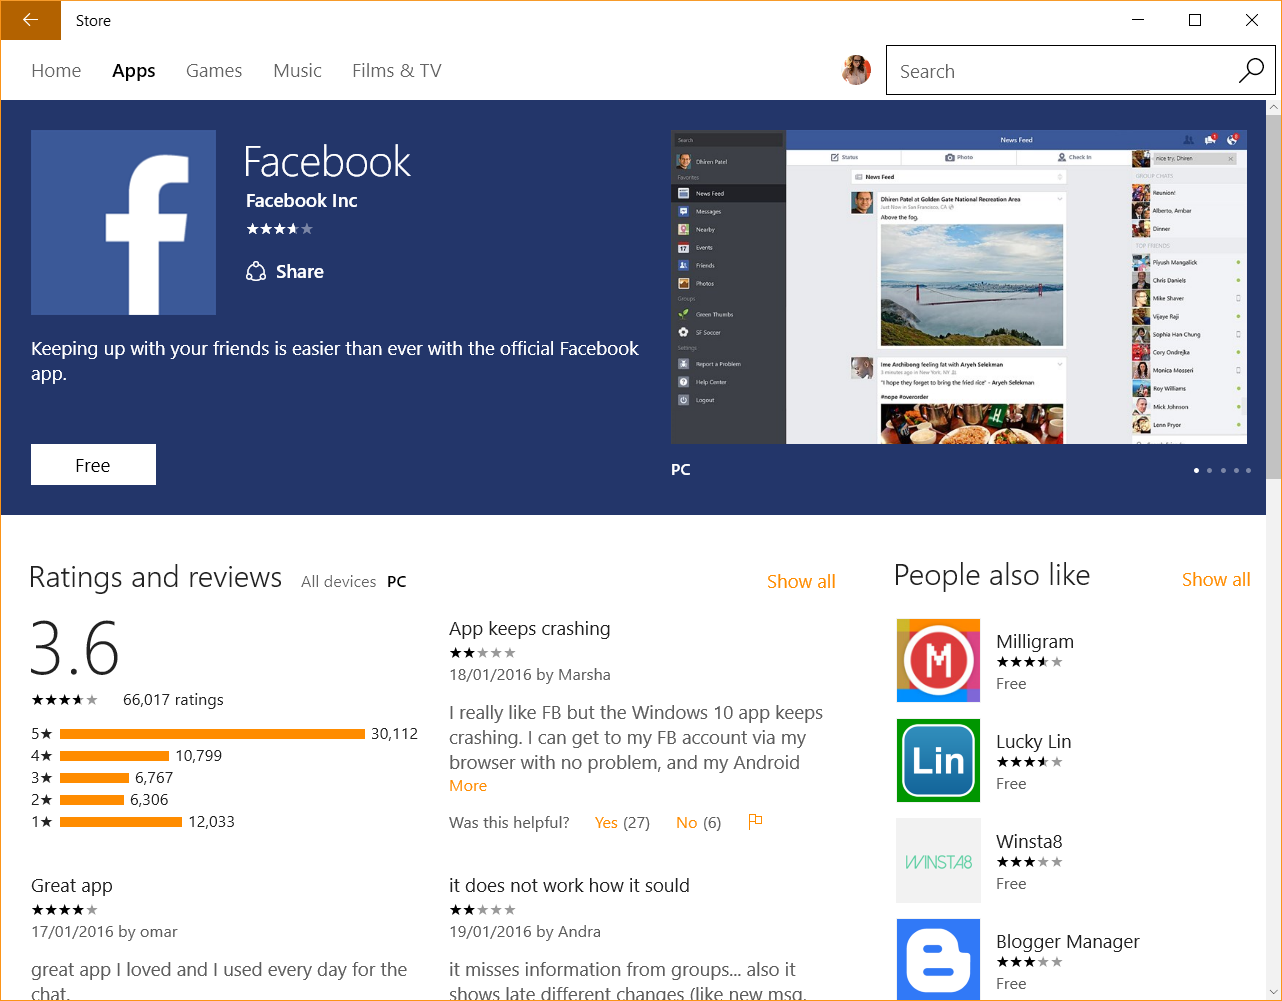Report Marsha's review with flag icon
Image resolution: width=1282 pixels, height=1001 pixels.
pos(755,821)
